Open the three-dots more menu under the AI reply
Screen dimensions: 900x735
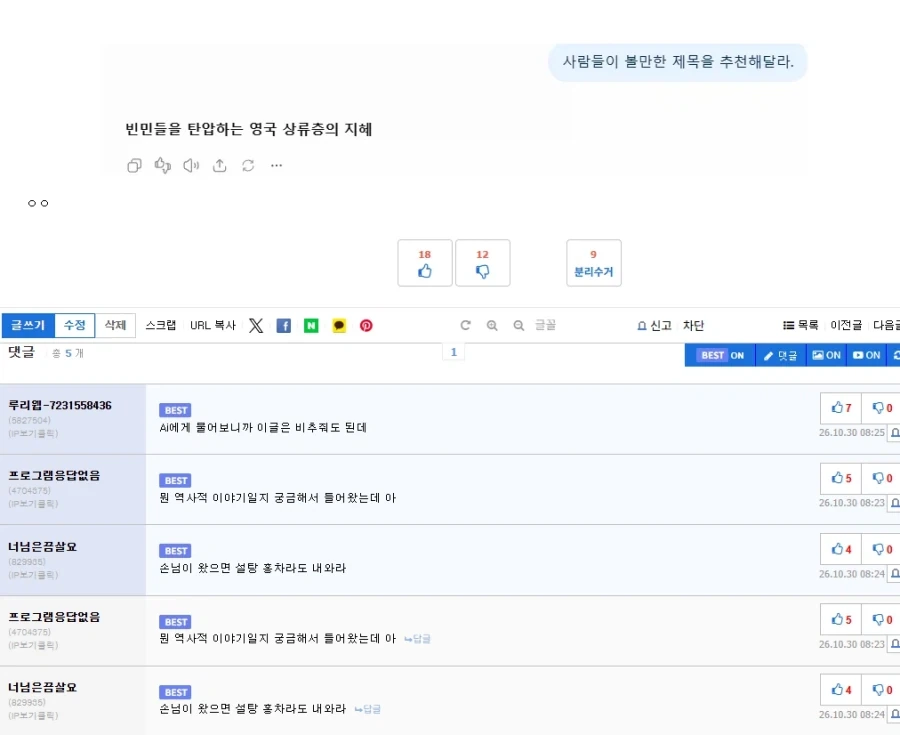point(276,165)
